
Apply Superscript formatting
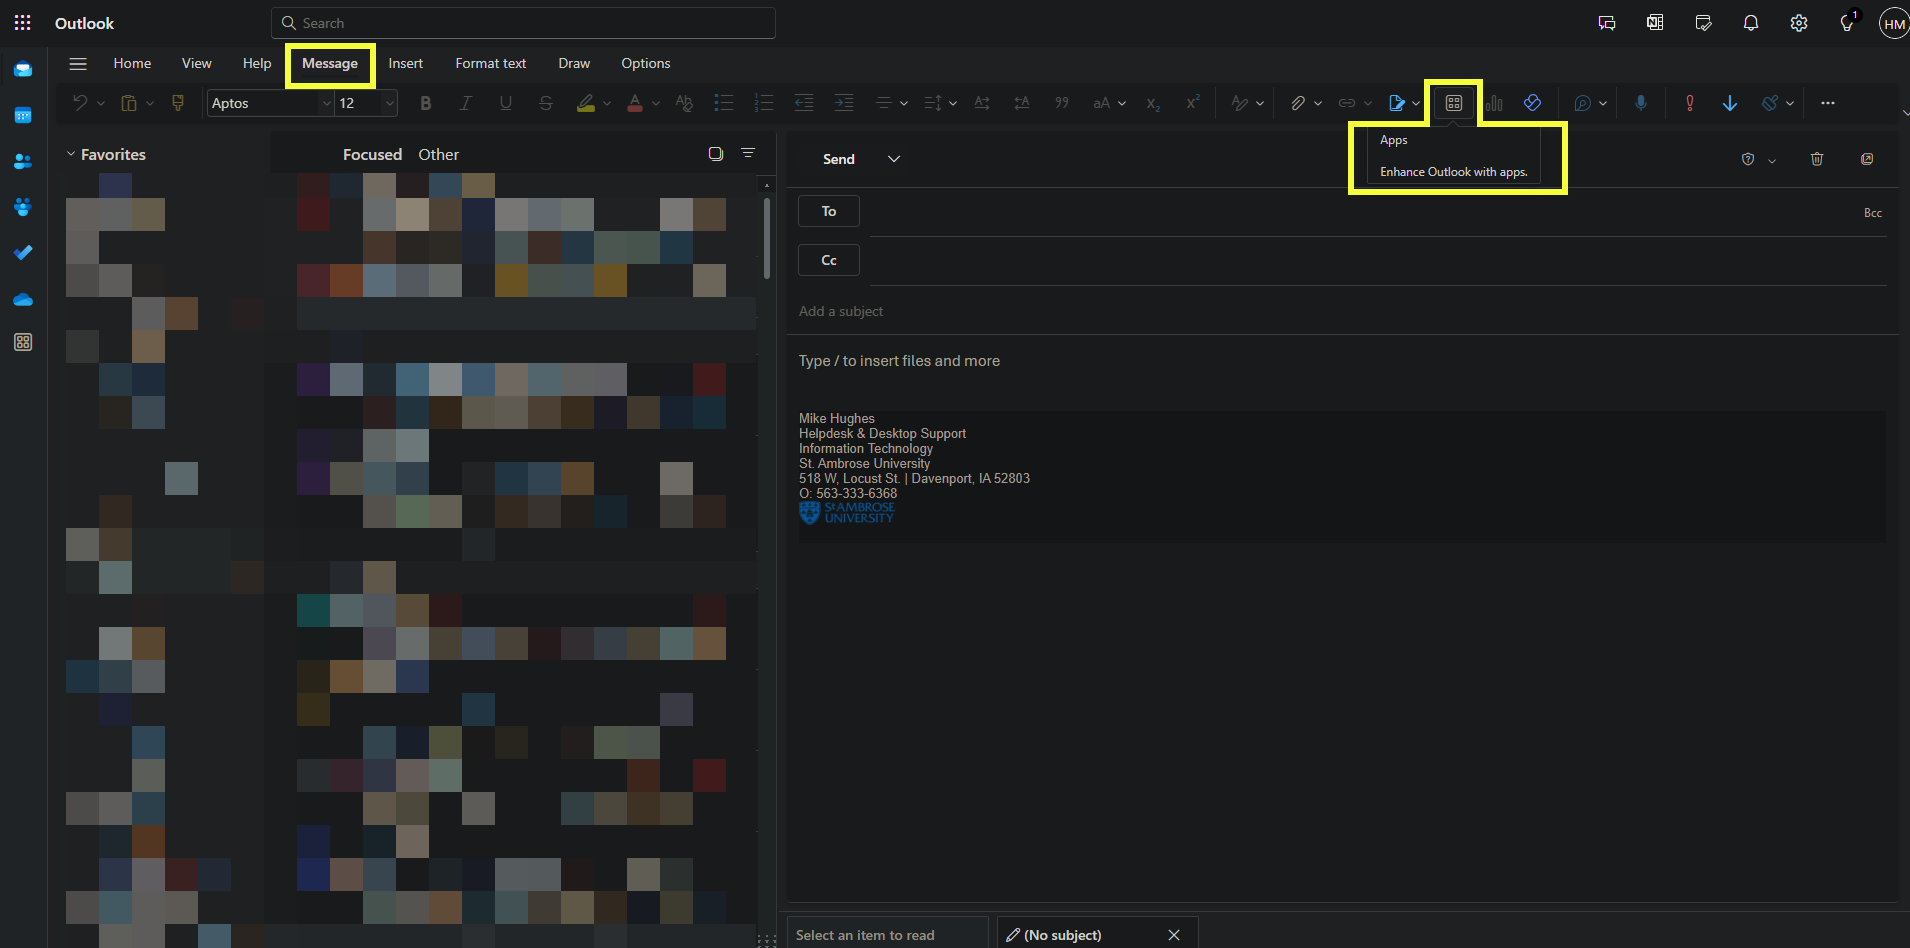pos(1192,103)
